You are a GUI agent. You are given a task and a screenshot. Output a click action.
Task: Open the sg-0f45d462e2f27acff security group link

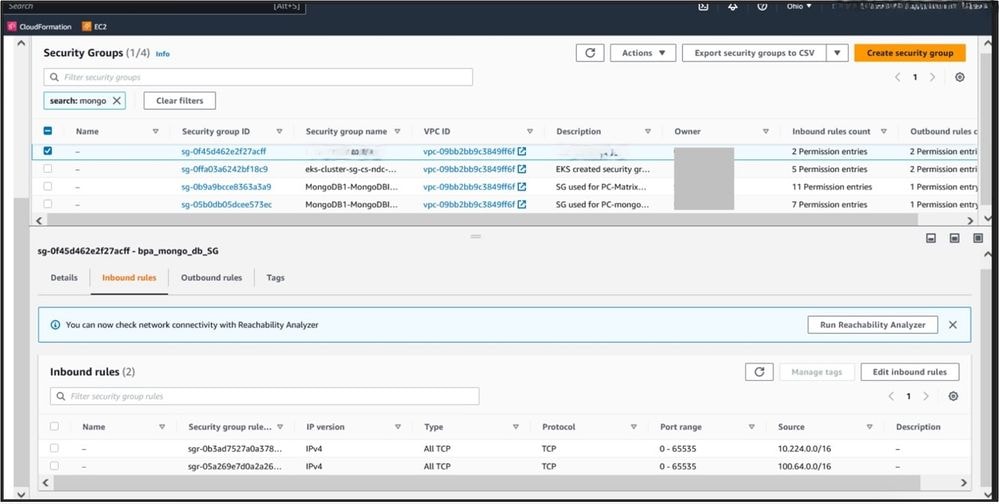tap(224, 152)
